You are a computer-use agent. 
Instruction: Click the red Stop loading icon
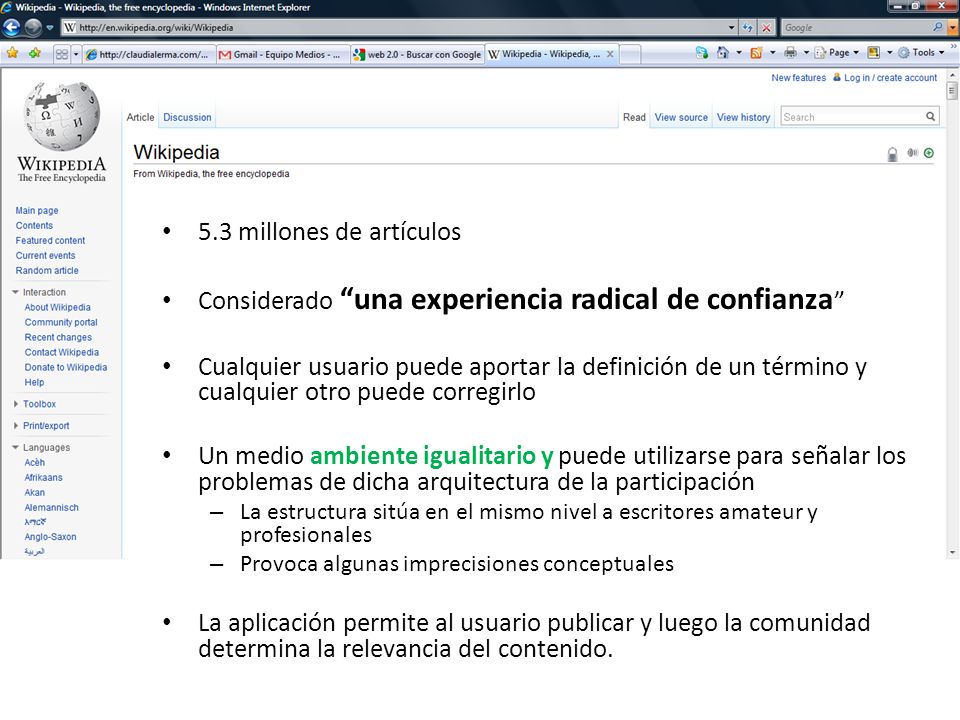coord(766,28)
